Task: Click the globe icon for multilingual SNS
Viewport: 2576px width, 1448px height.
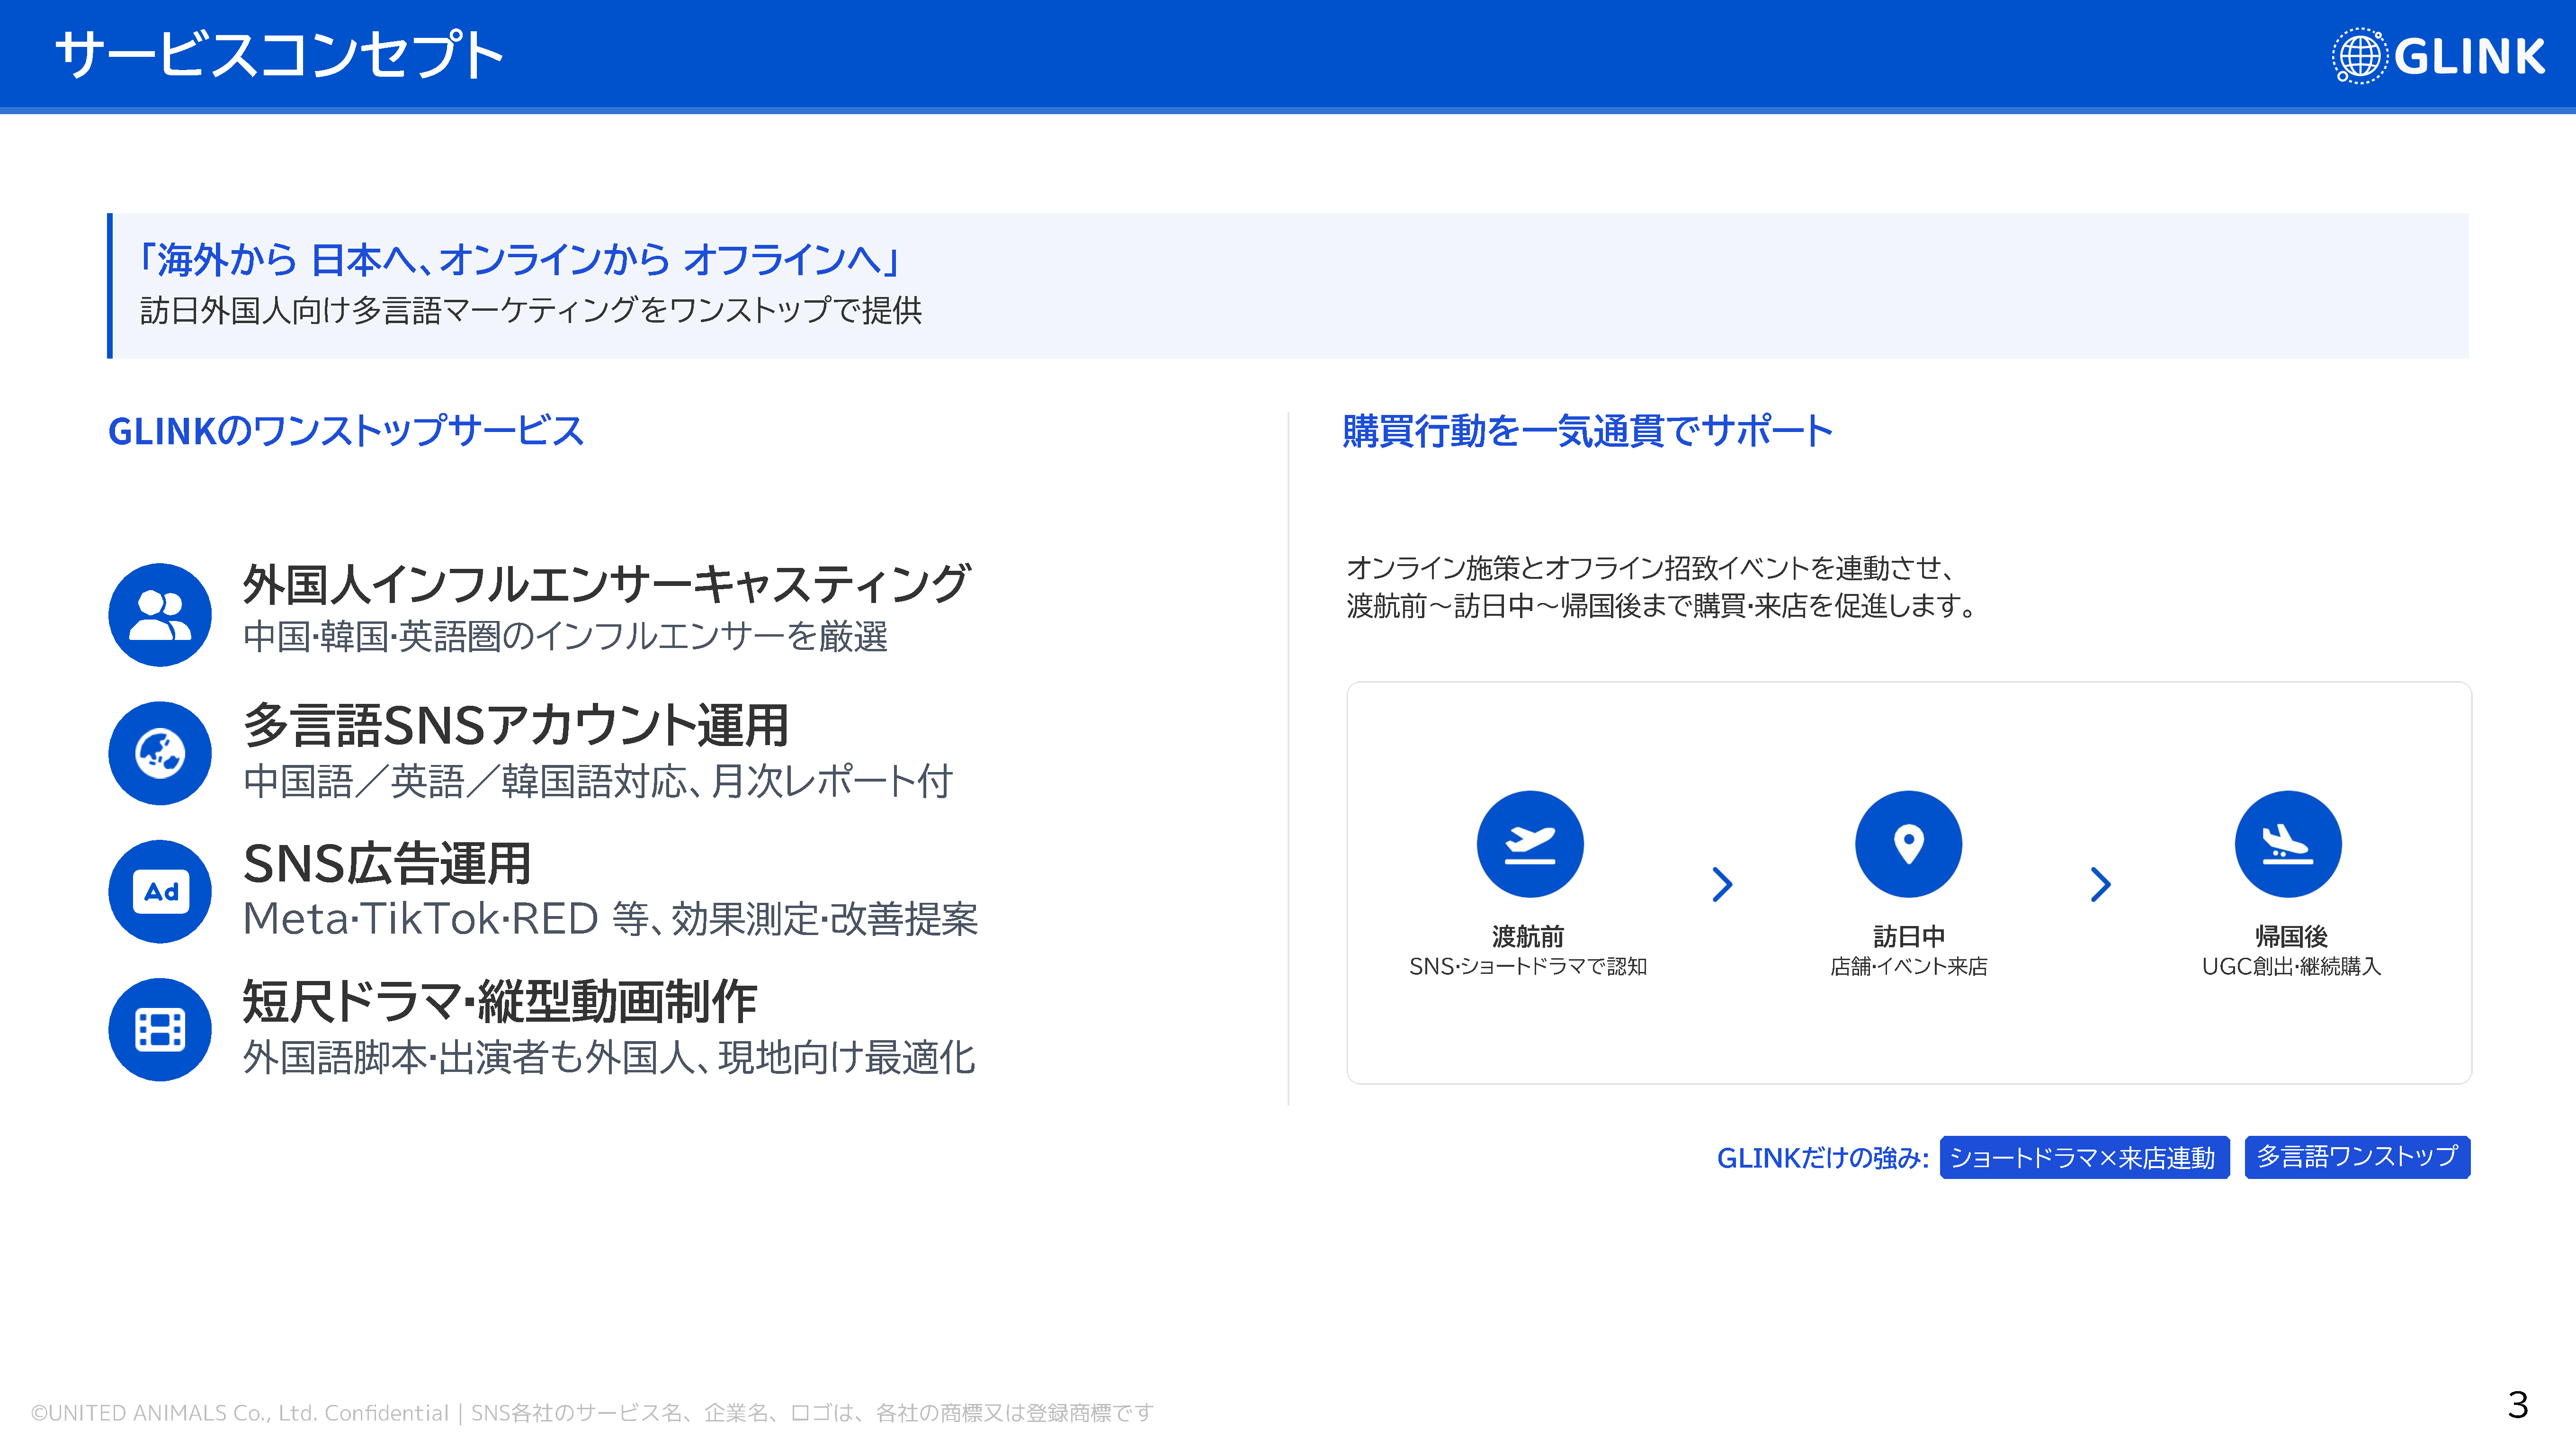Action: (x=160, y=753)
